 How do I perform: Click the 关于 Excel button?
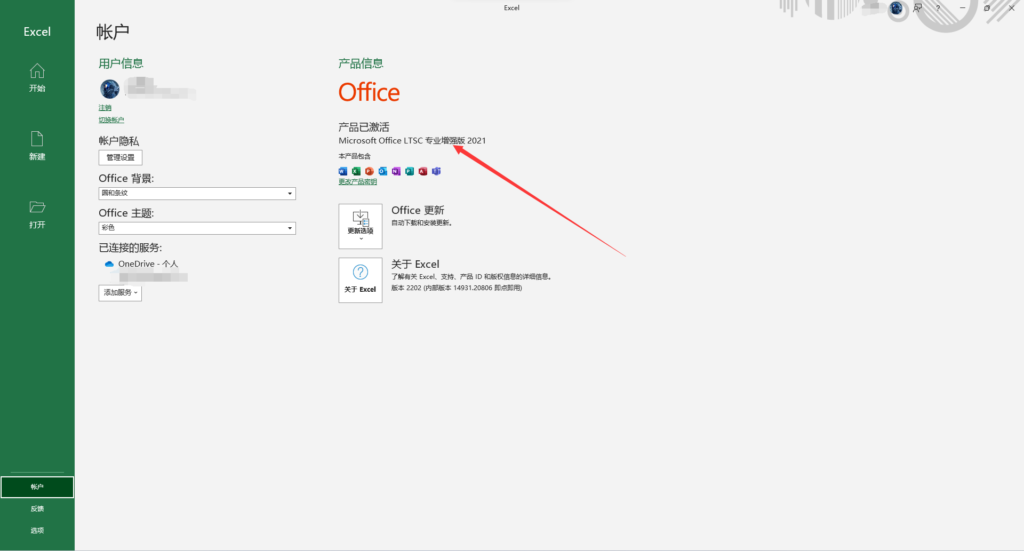click(x=360, y=280)
